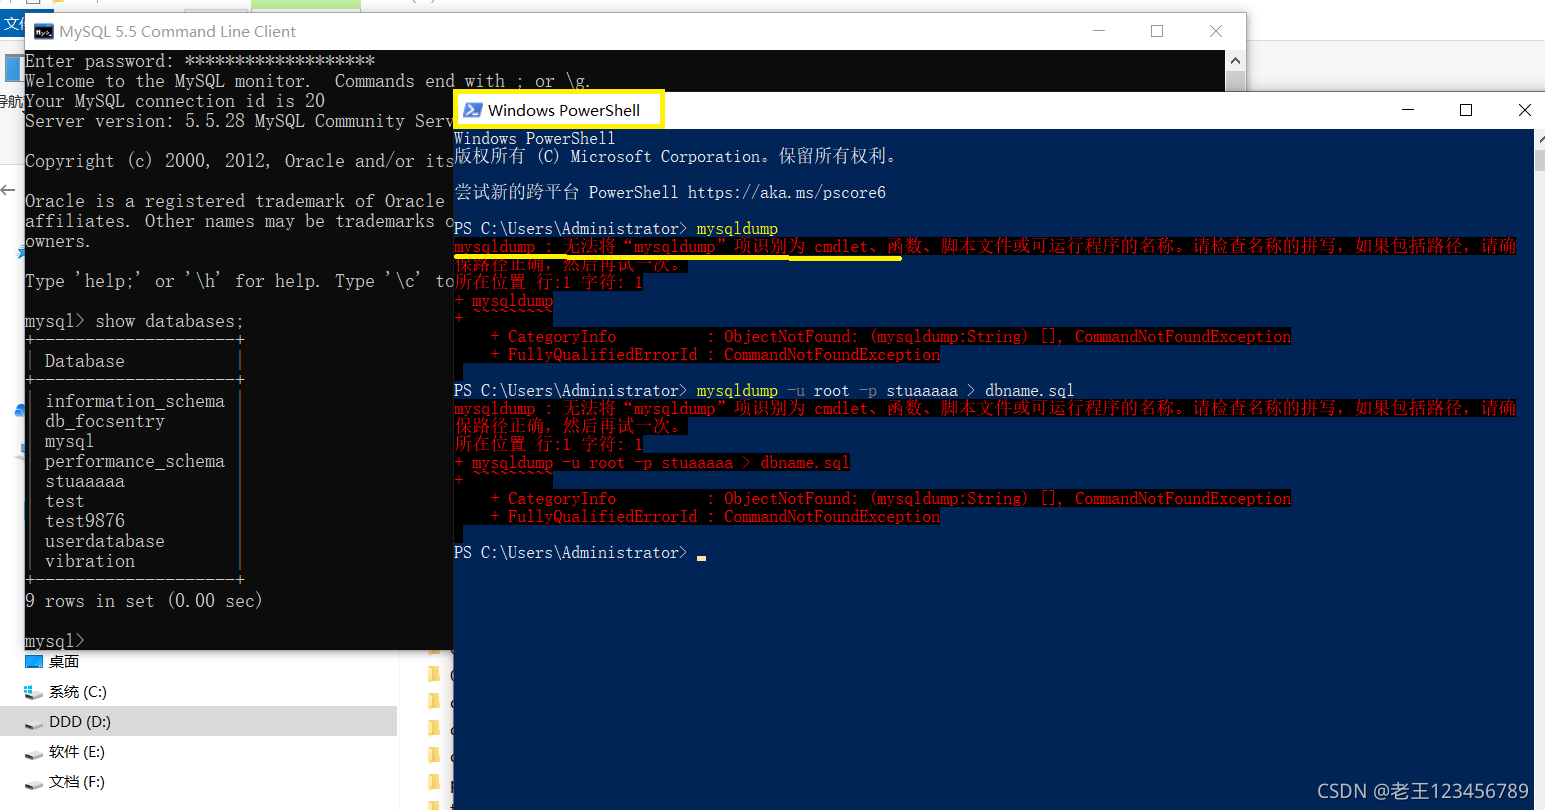Click the PowerShell link https://aka.ms/pscore6
This screenshot has height=810, width=1545.
coord(787,192)
